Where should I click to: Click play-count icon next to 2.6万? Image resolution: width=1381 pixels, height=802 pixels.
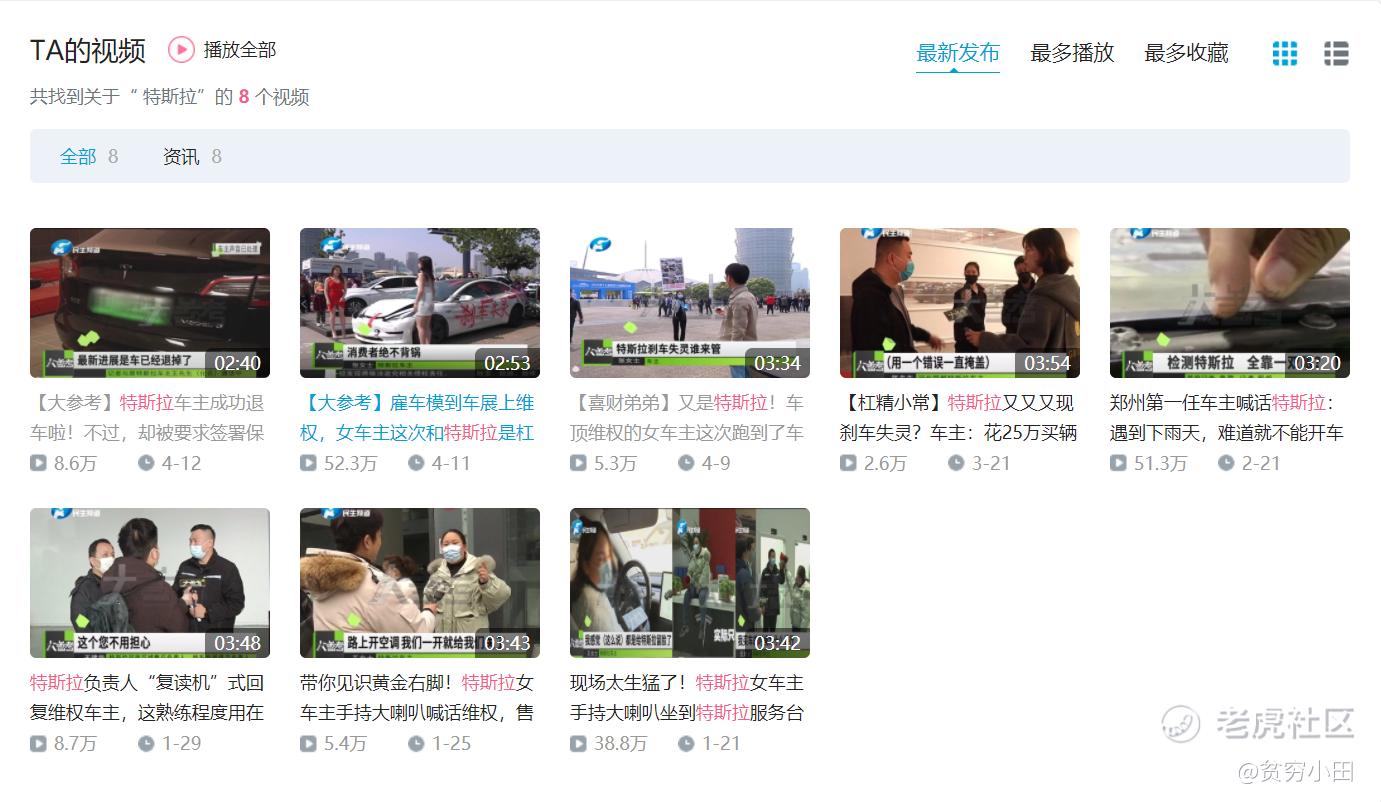pyautogui.click(x=848, y=463)
